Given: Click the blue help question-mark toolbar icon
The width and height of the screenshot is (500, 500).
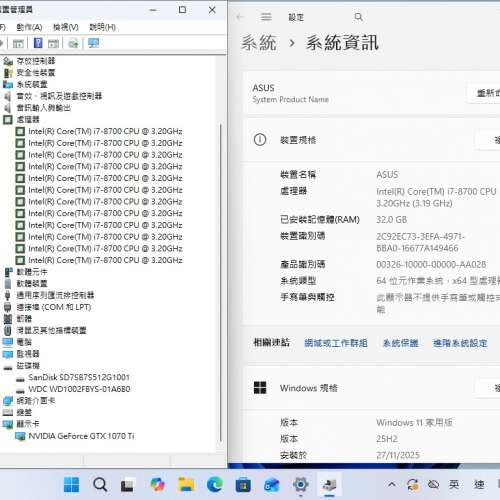Looking at the screenshot, I should [x=38, y=43].
